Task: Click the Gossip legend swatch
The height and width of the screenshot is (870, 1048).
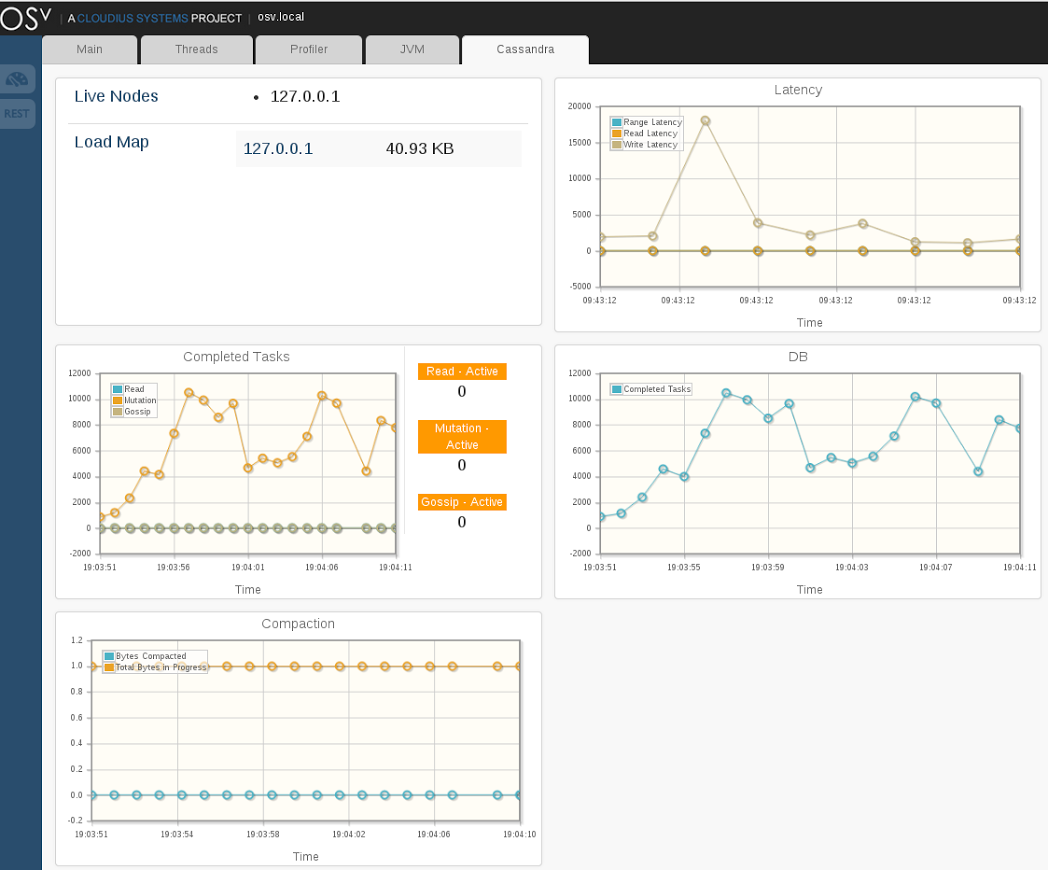Action: pyautogui.click(x=118, y=412)
